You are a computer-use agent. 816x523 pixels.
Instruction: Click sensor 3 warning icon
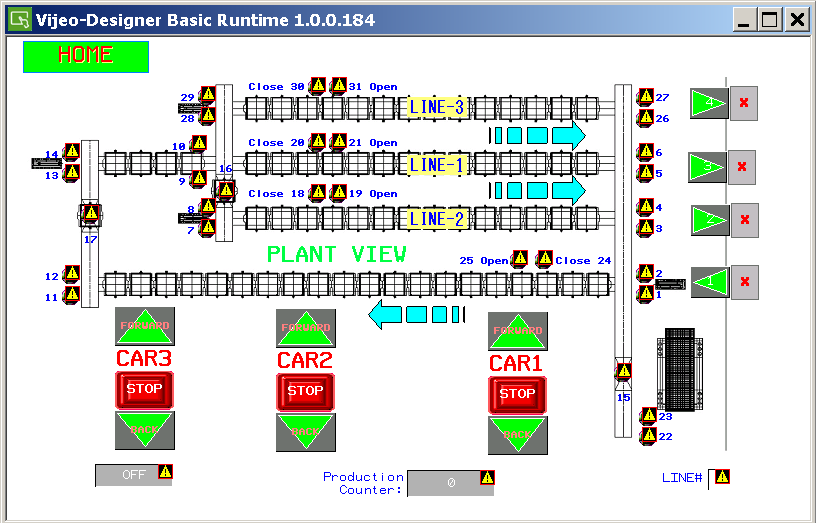[646, 228]
